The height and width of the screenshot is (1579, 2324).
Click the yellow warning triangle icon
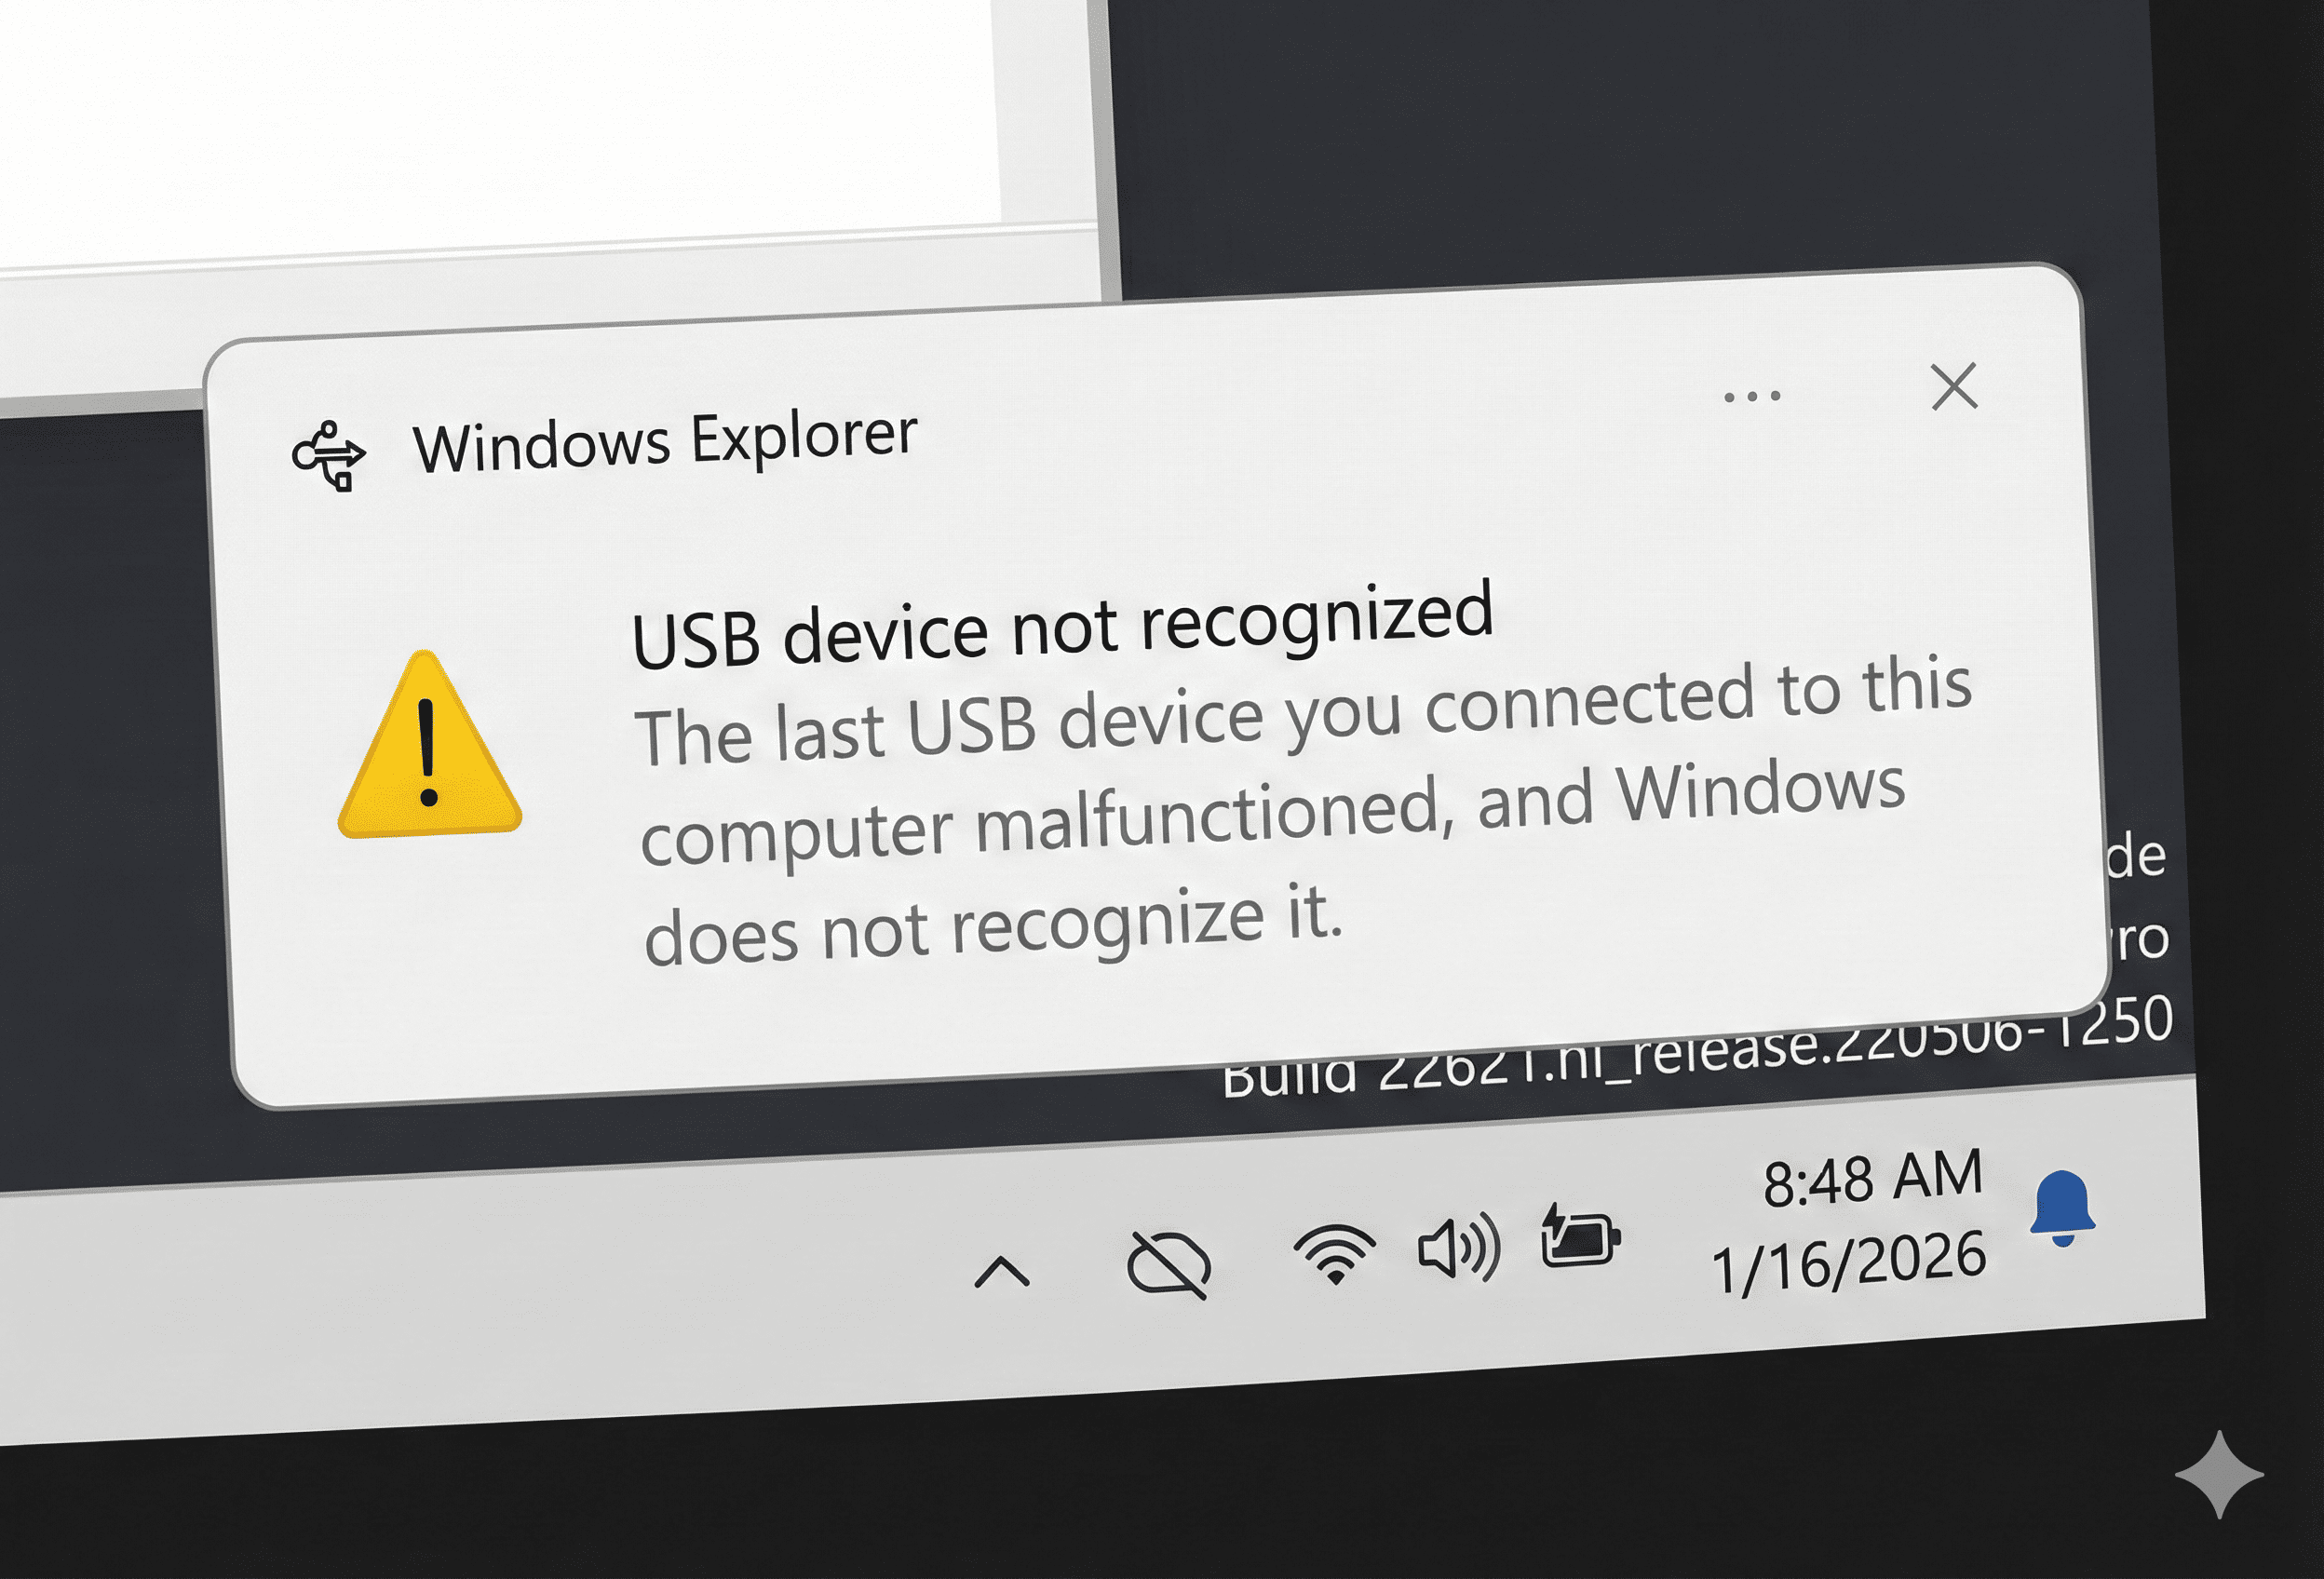(430, 747)
